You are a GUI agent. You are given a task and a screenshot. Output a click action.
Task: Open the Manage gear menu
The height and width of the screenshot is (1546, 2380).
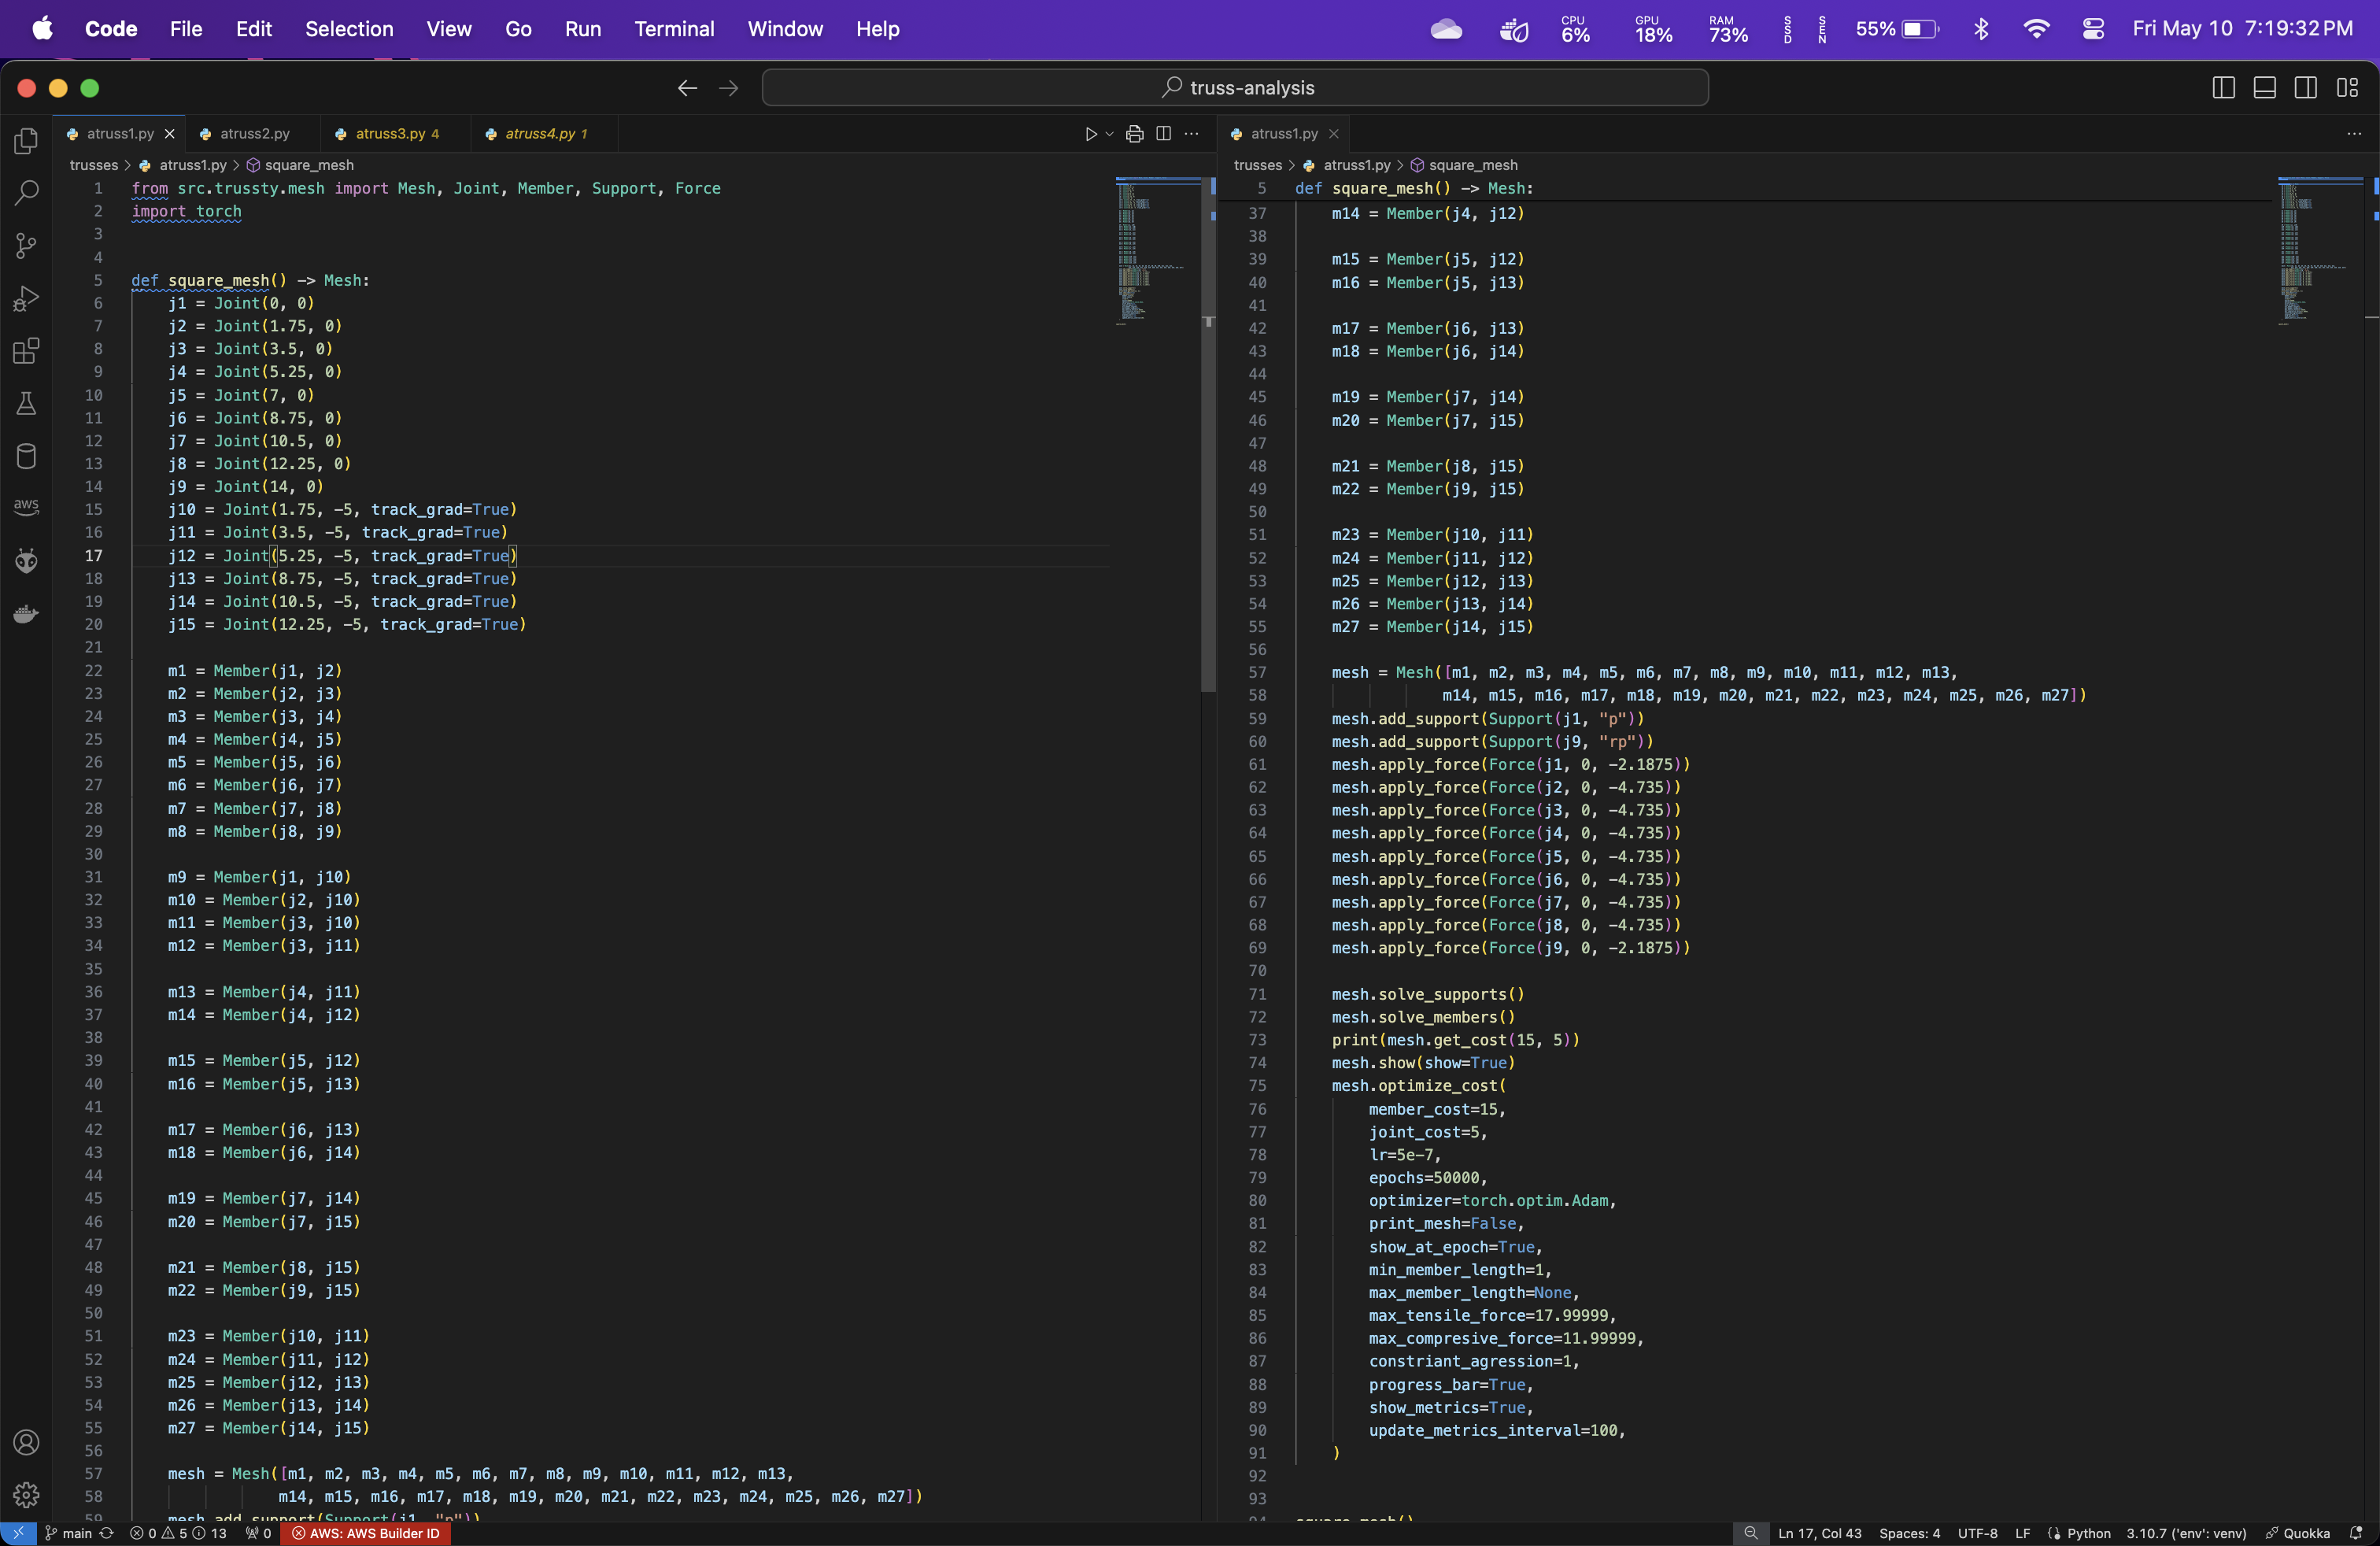click(x=27, y=1495)
